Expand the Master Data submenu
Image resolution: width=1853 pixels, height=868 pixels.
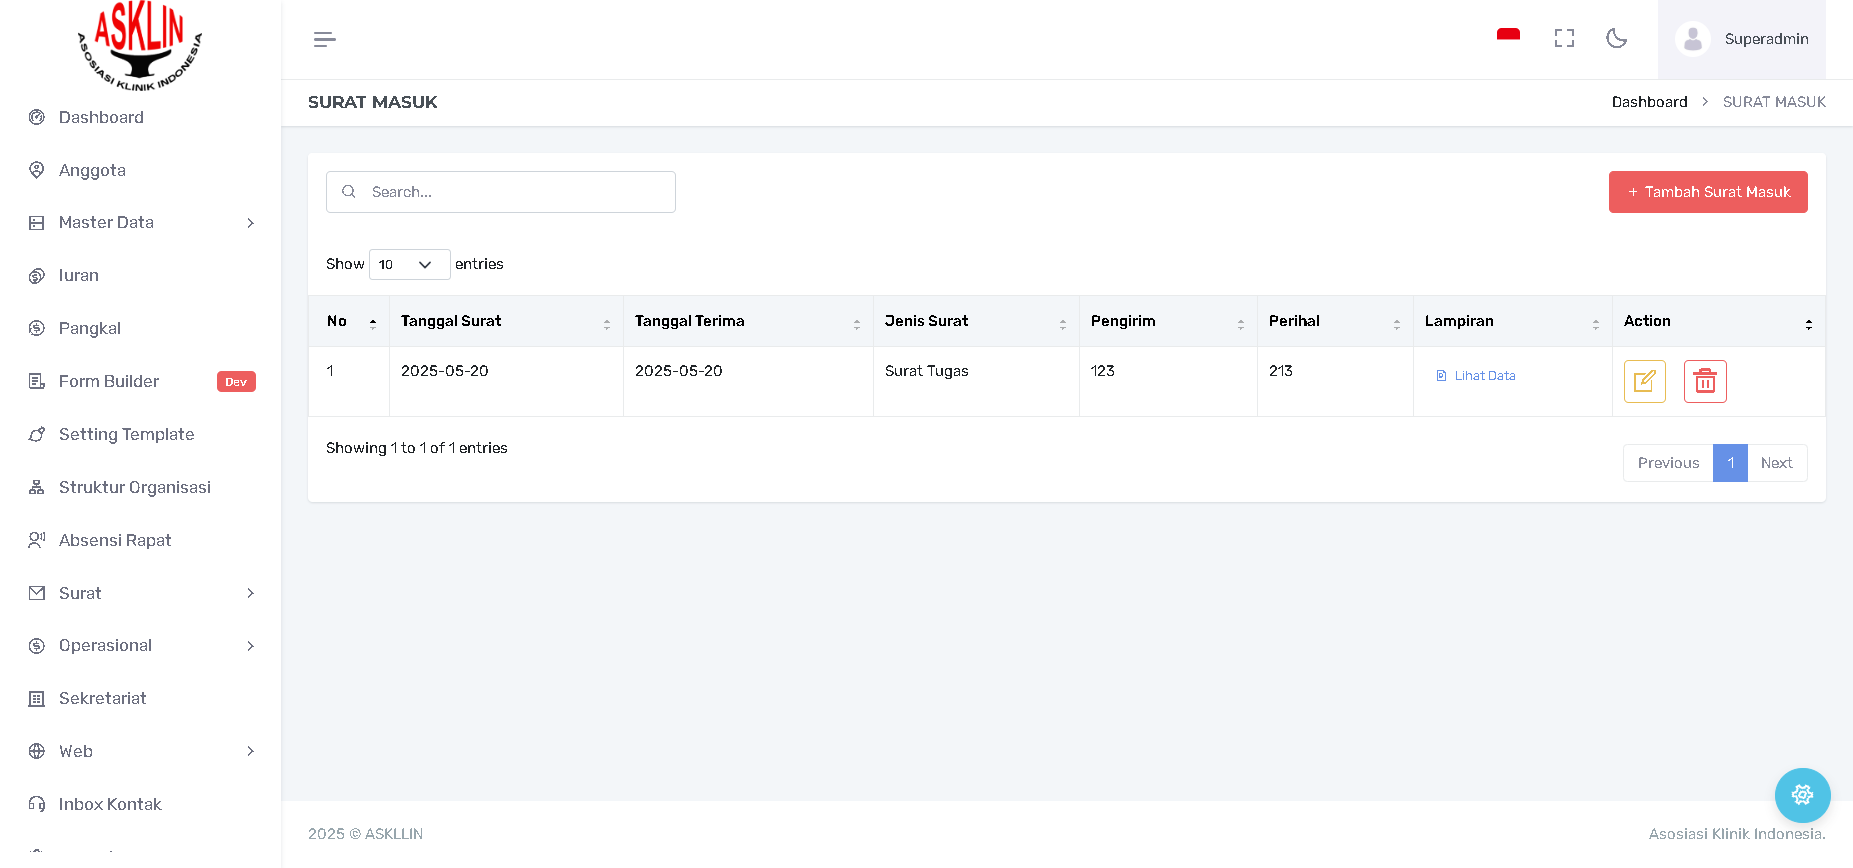point(140,222)
